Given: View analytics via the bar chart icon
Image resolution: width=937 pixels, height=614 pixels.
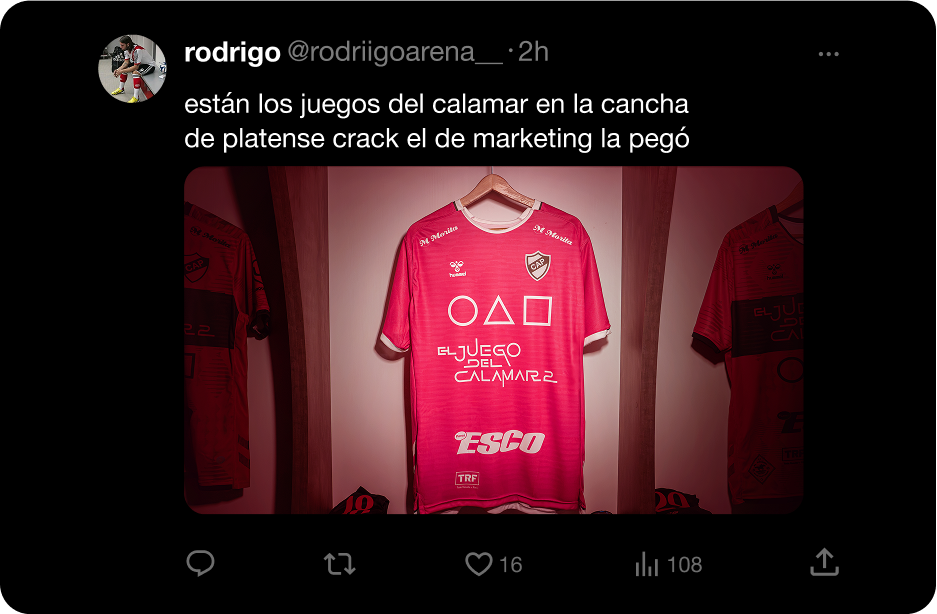Looking at the screenshot, I should coord(647,564).
